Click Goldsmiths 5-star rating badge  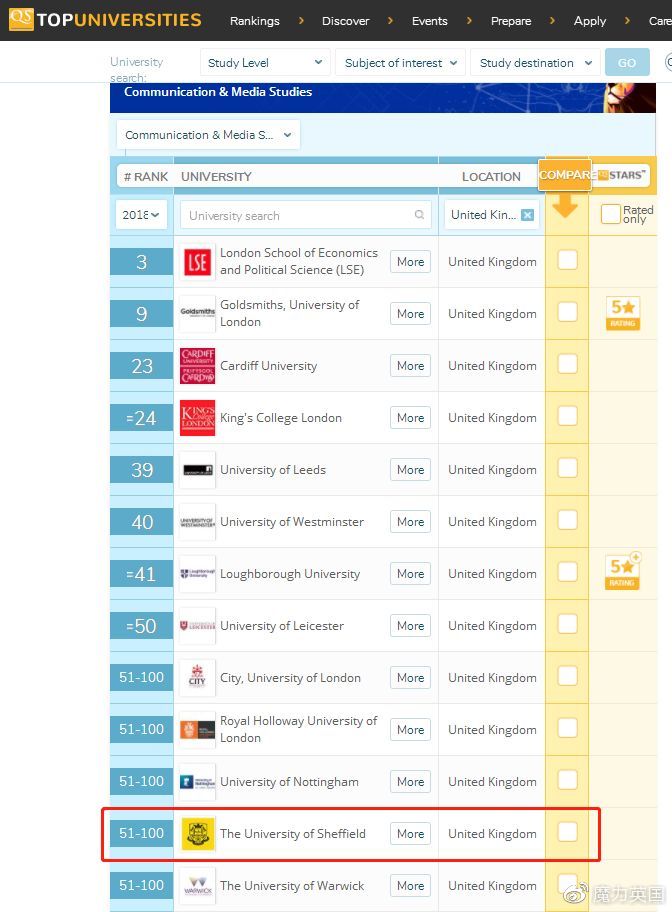click(x=623, y=314)
